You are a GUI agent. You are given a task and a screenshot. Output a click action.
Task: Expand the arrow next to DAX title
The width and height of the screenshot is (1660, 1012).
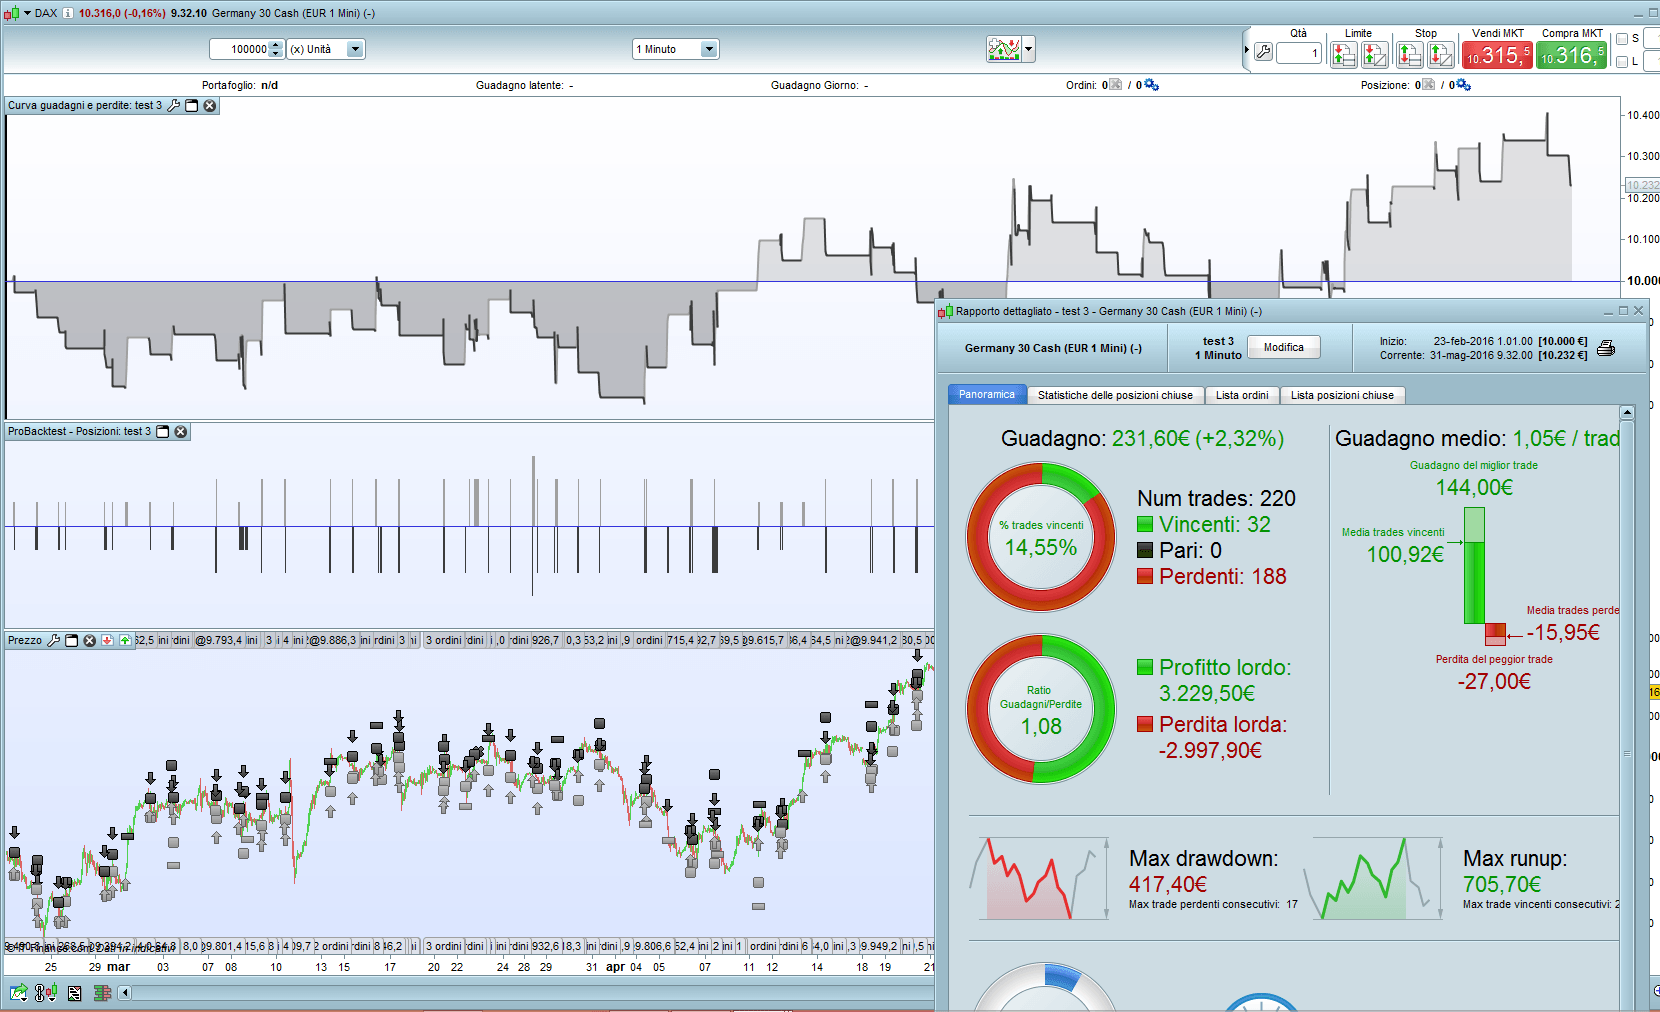[x=27, y=13]
